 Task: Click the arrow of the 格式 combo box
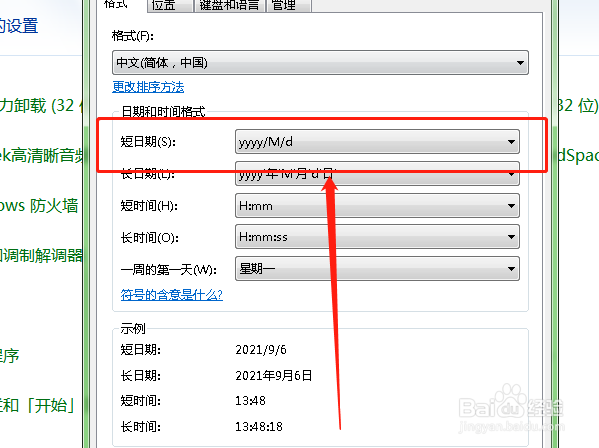point(520,63)
